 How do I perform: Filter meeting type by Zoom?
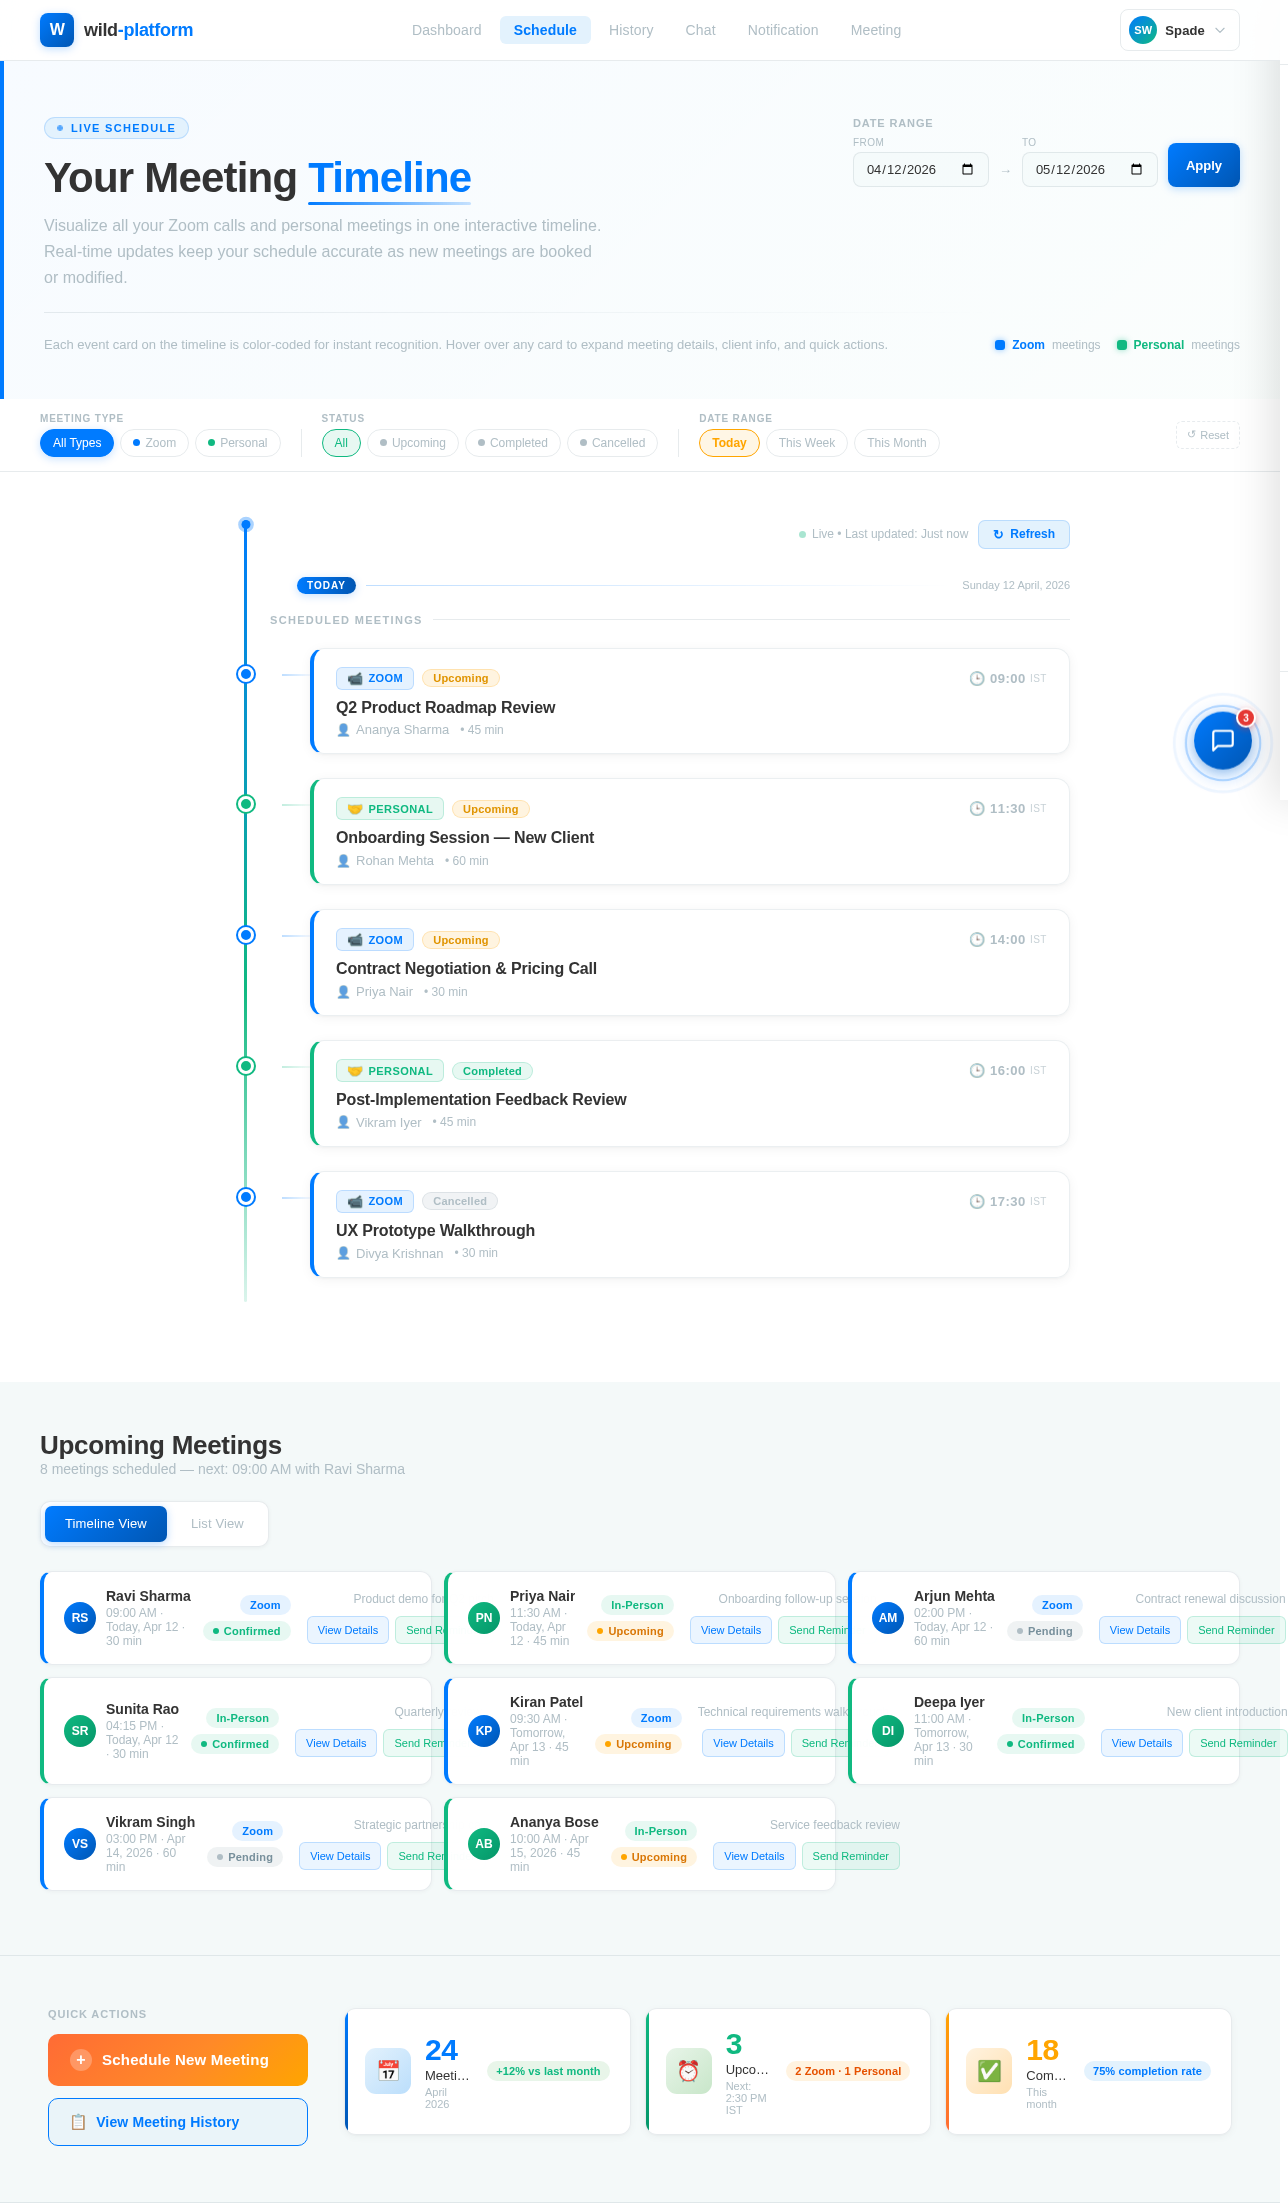[154, 443]
